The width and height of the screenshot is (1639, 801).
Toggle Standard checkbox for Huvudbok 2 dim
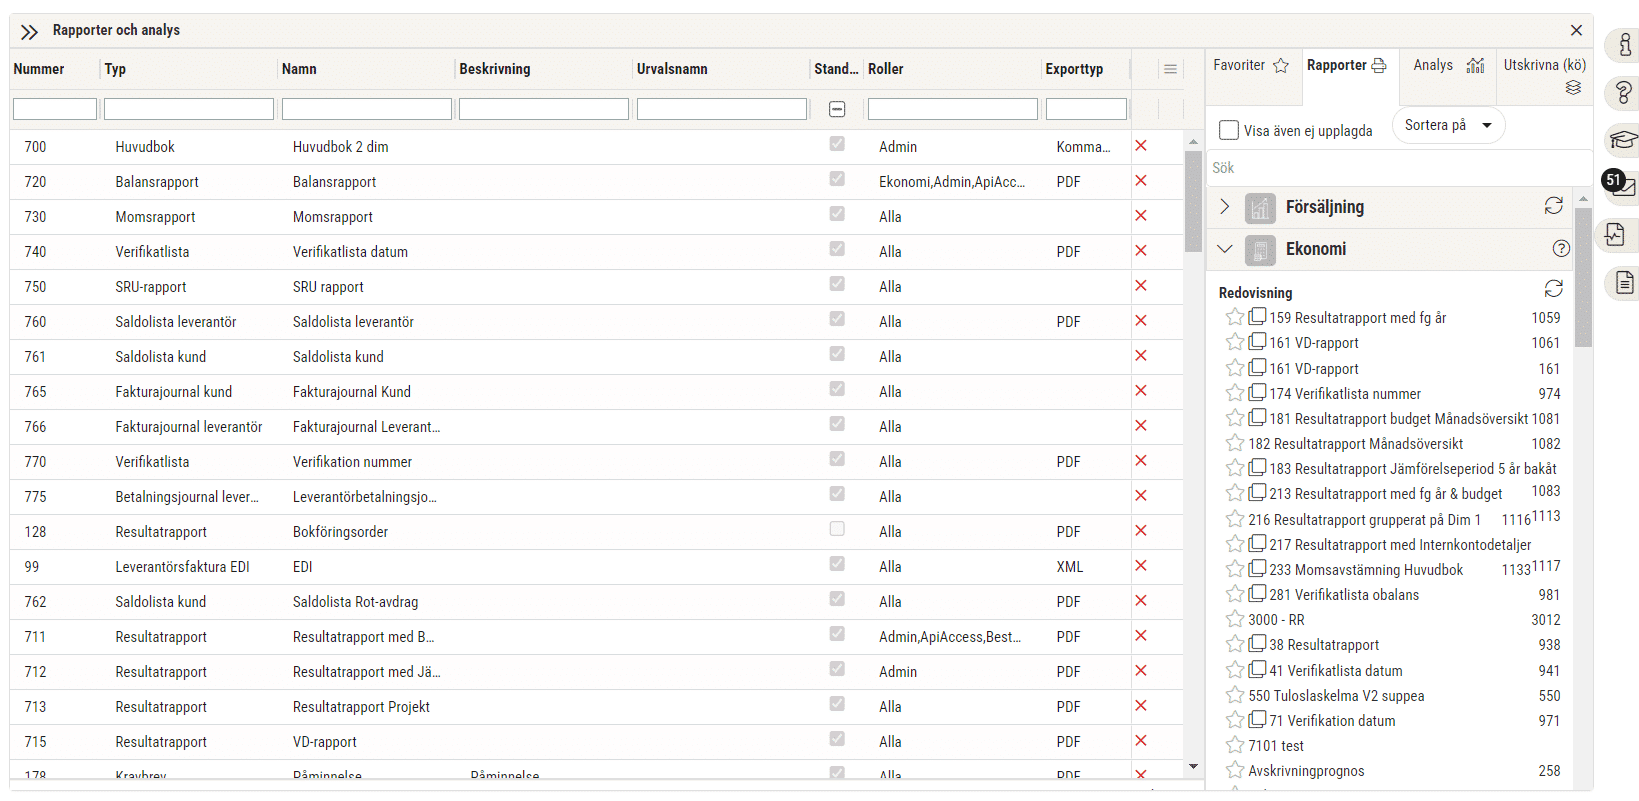coord(837,144)
